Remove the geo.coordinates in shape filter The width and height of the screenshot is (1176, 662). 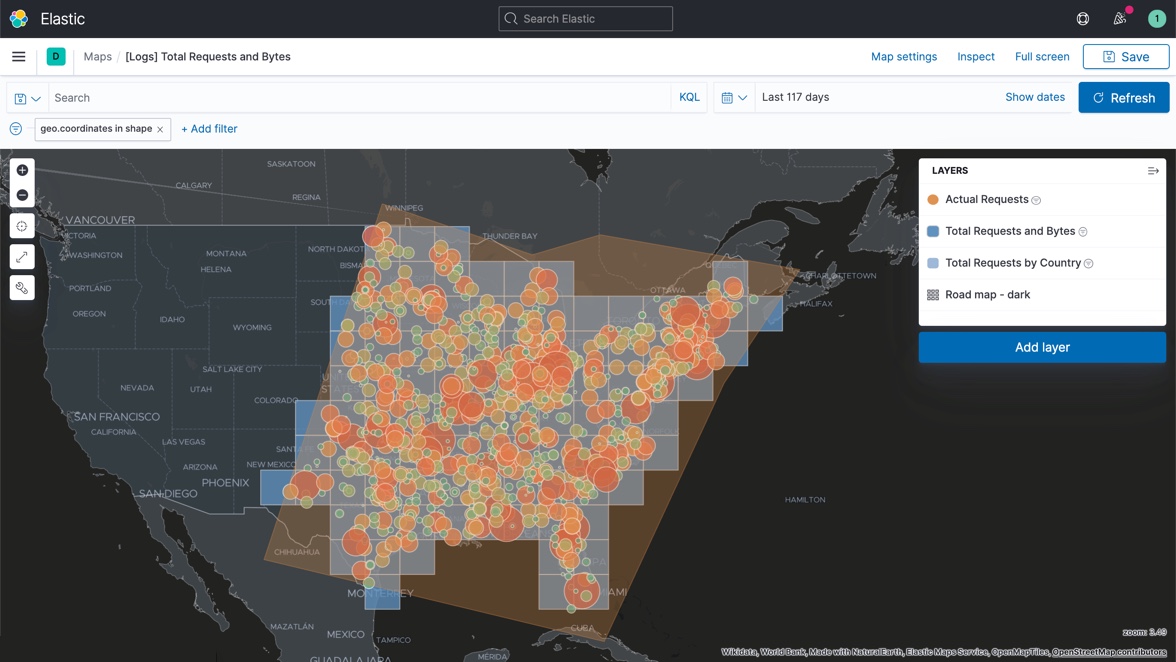[x=160, y=128]
